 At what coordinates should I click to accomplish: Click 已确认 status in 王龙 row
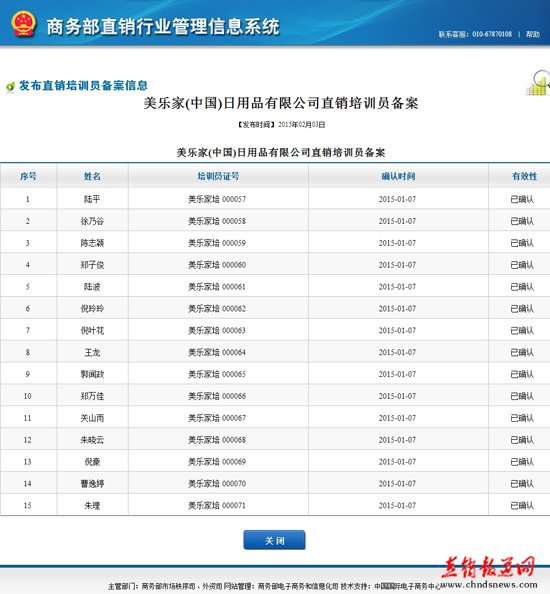click(x=522, y=352)
